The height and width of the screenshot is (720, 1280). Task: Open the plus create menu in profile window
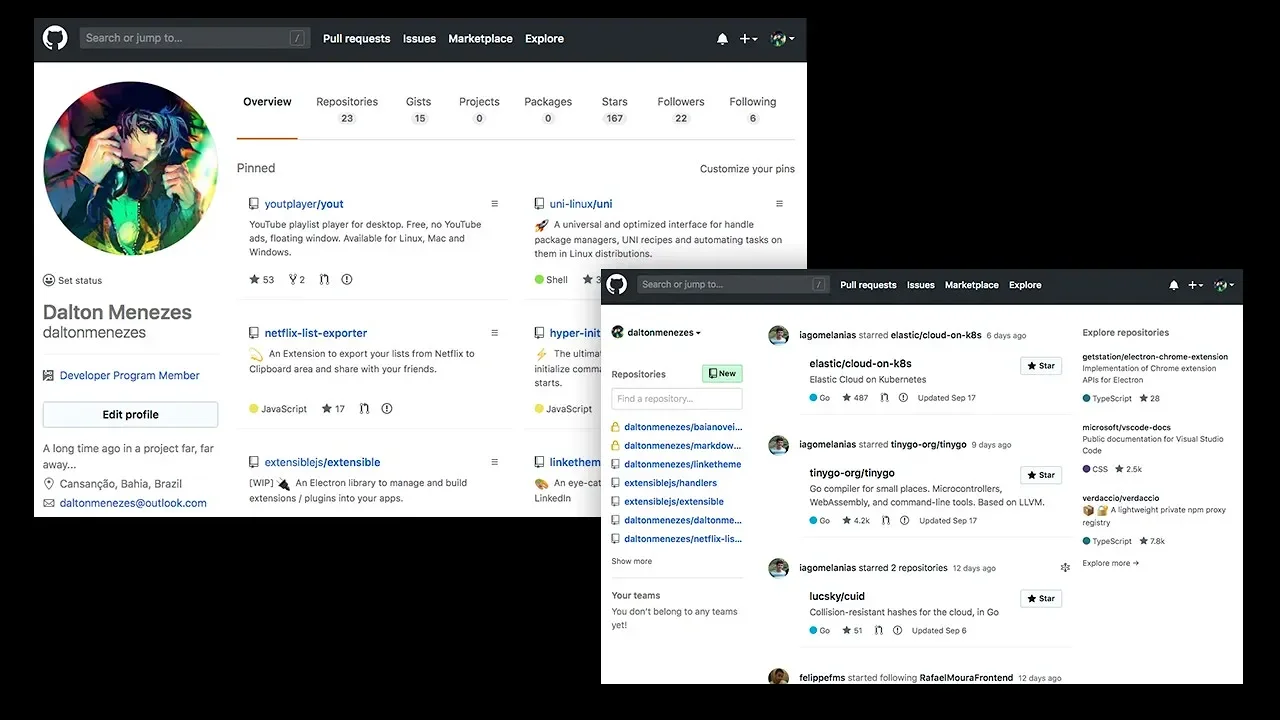(x=748, y=39)
